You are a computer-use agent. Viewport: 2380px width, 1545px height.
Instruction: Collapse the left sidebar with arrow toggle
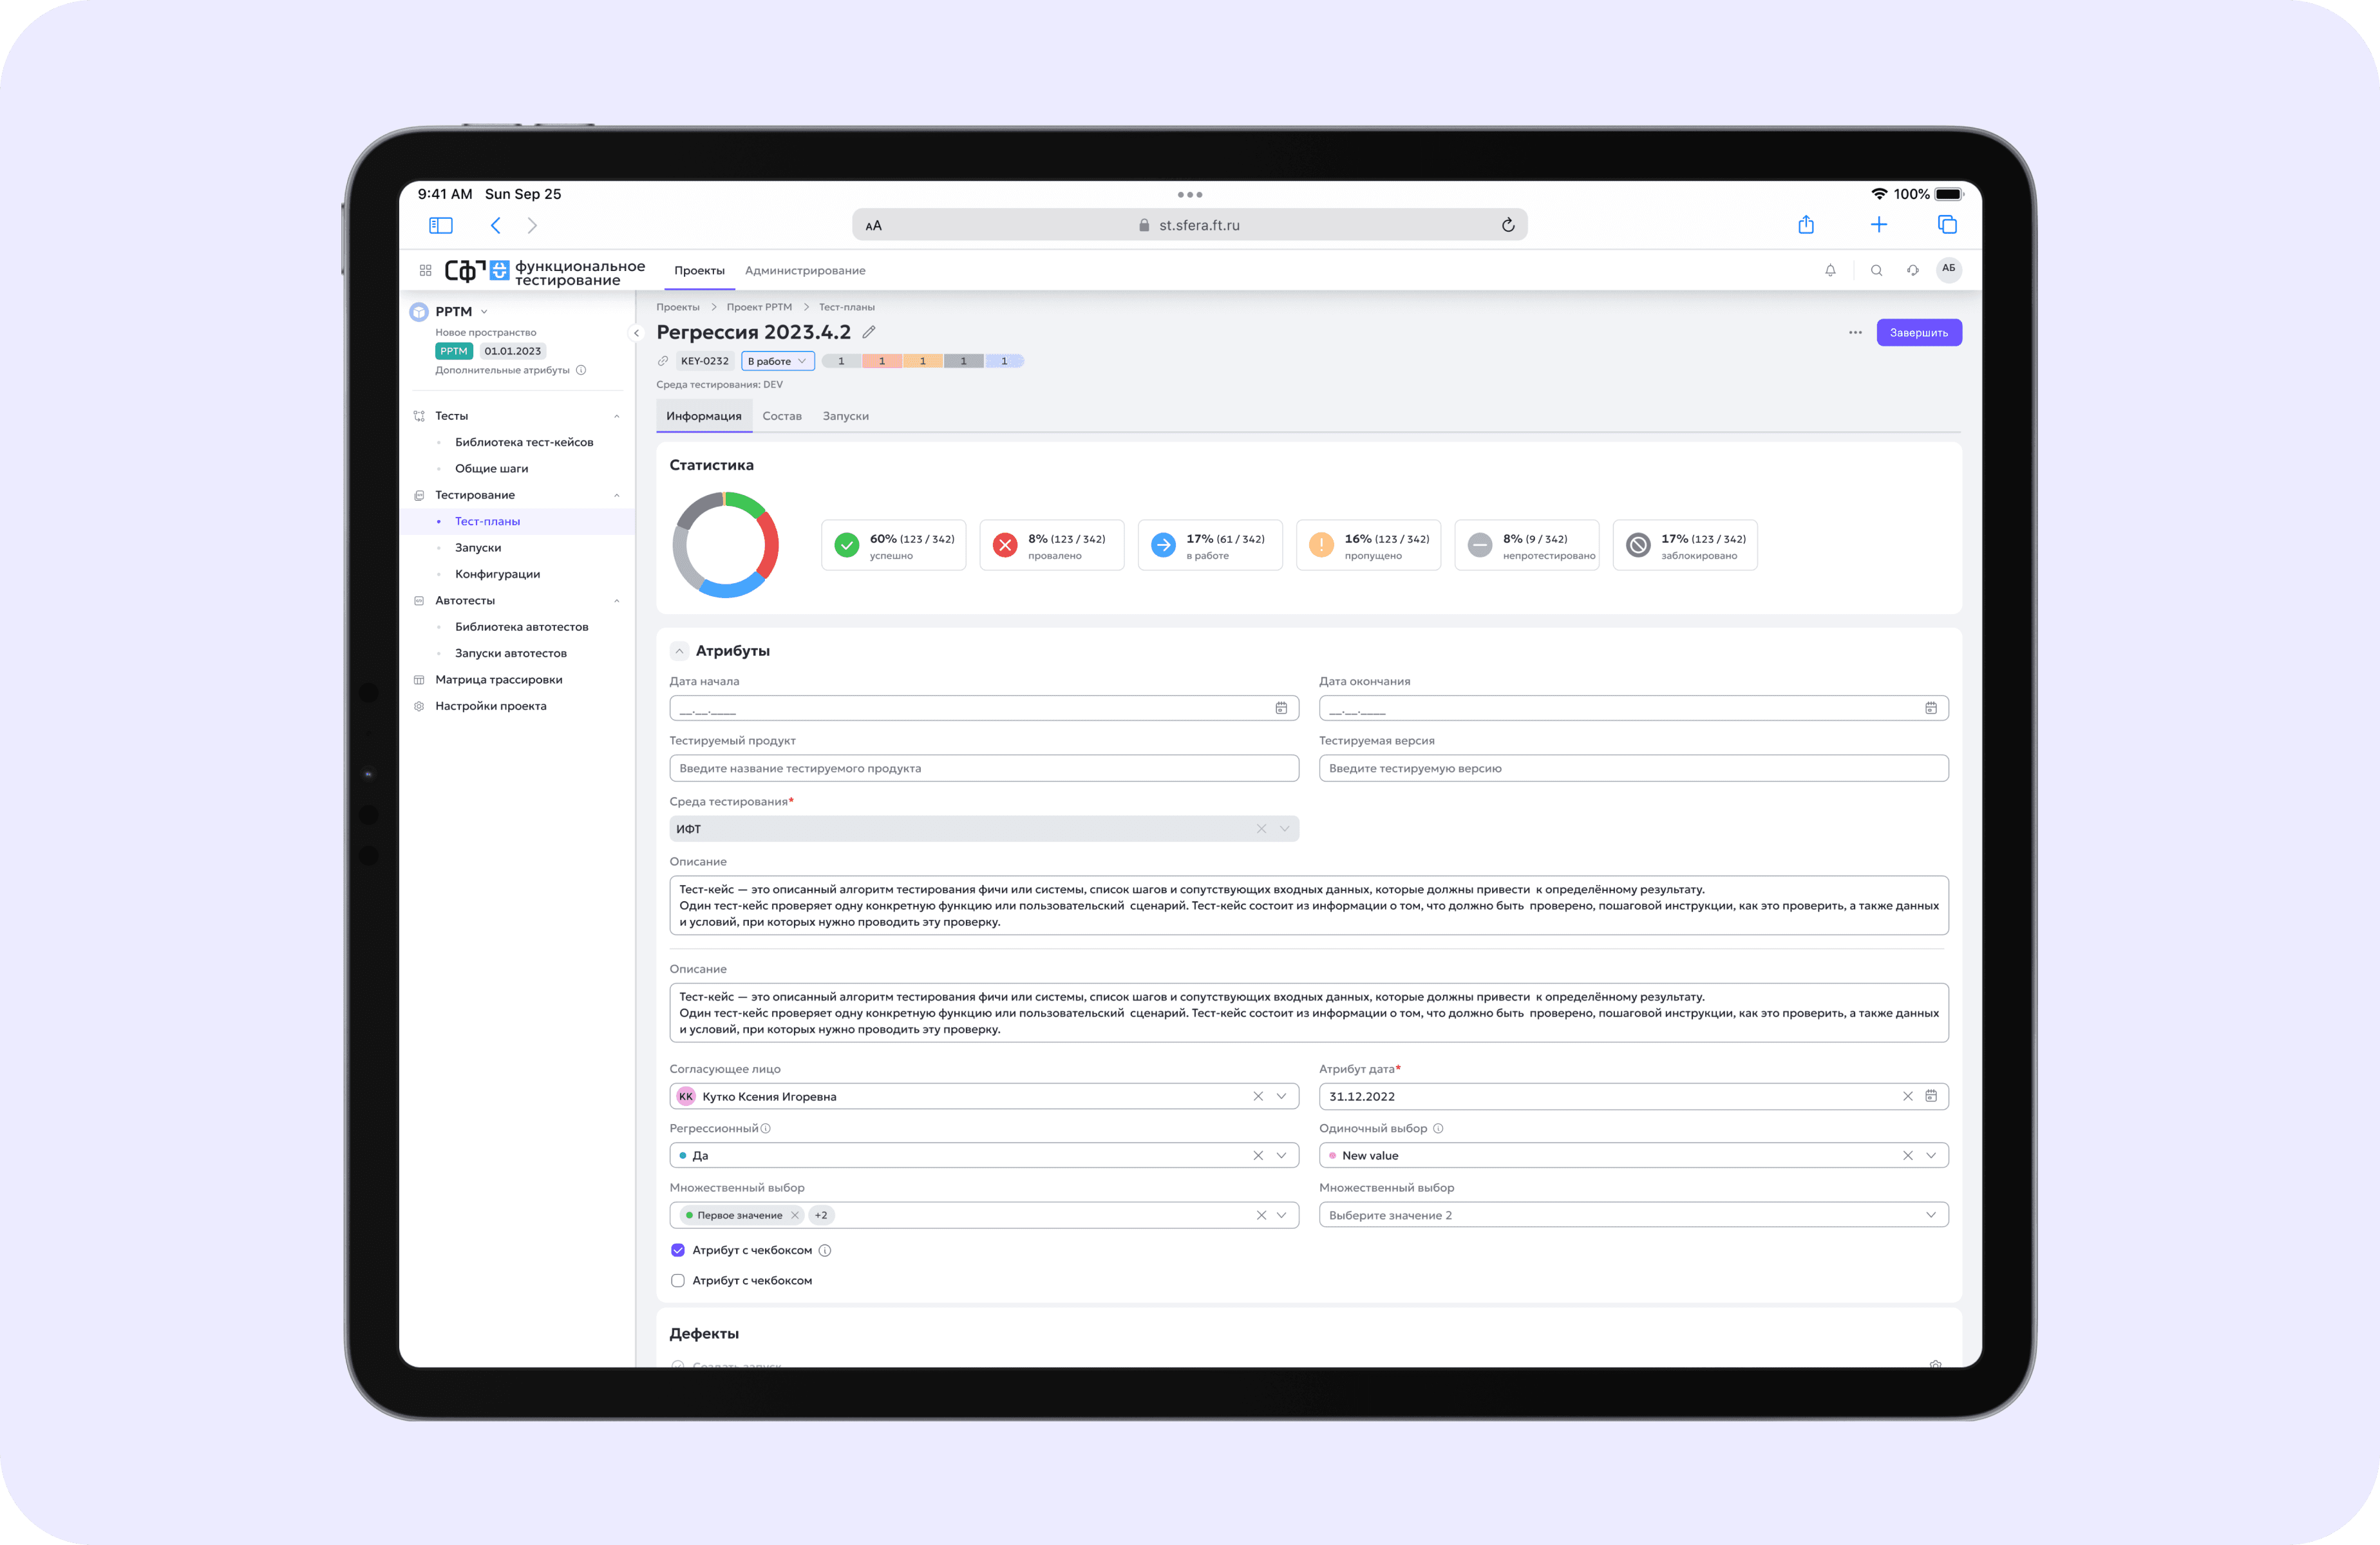tap(636, 333)
